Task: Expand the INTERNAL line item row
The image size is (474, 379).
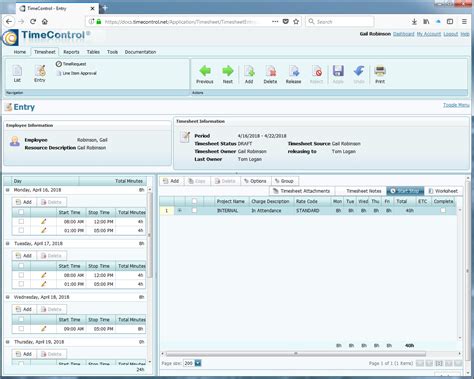Action: [179, 210]
